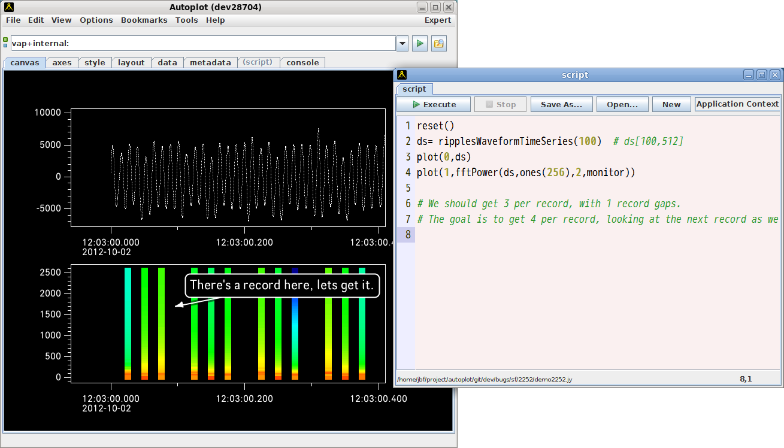
Task: Select the script tab in script window
Action: click(x=414, y=89)
